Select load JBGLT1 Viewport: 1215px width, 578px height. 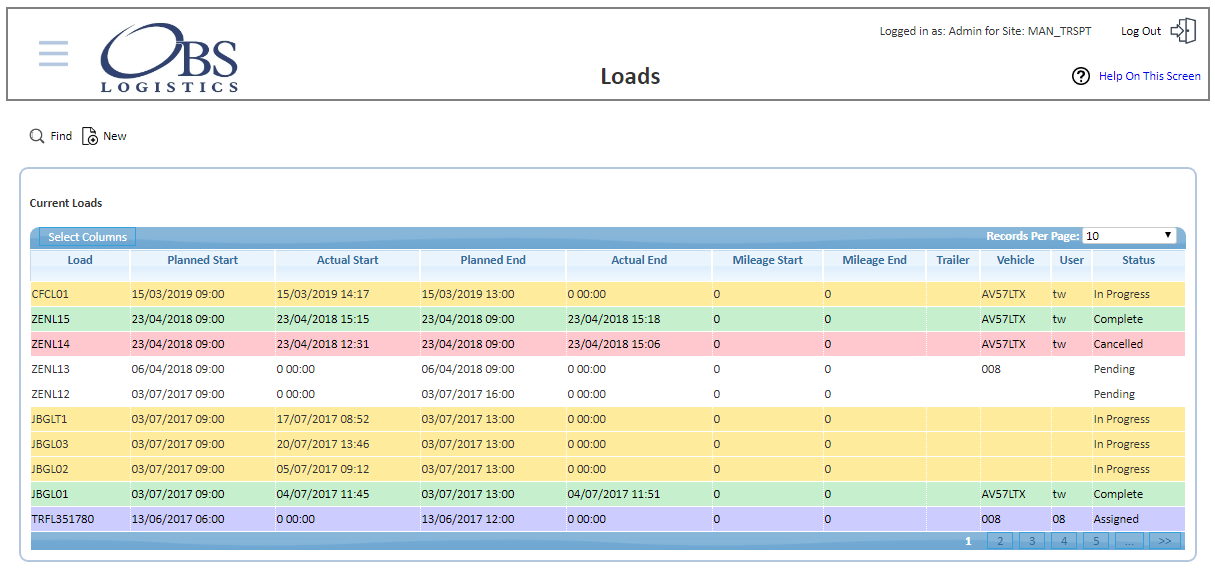tap(50, 419)
